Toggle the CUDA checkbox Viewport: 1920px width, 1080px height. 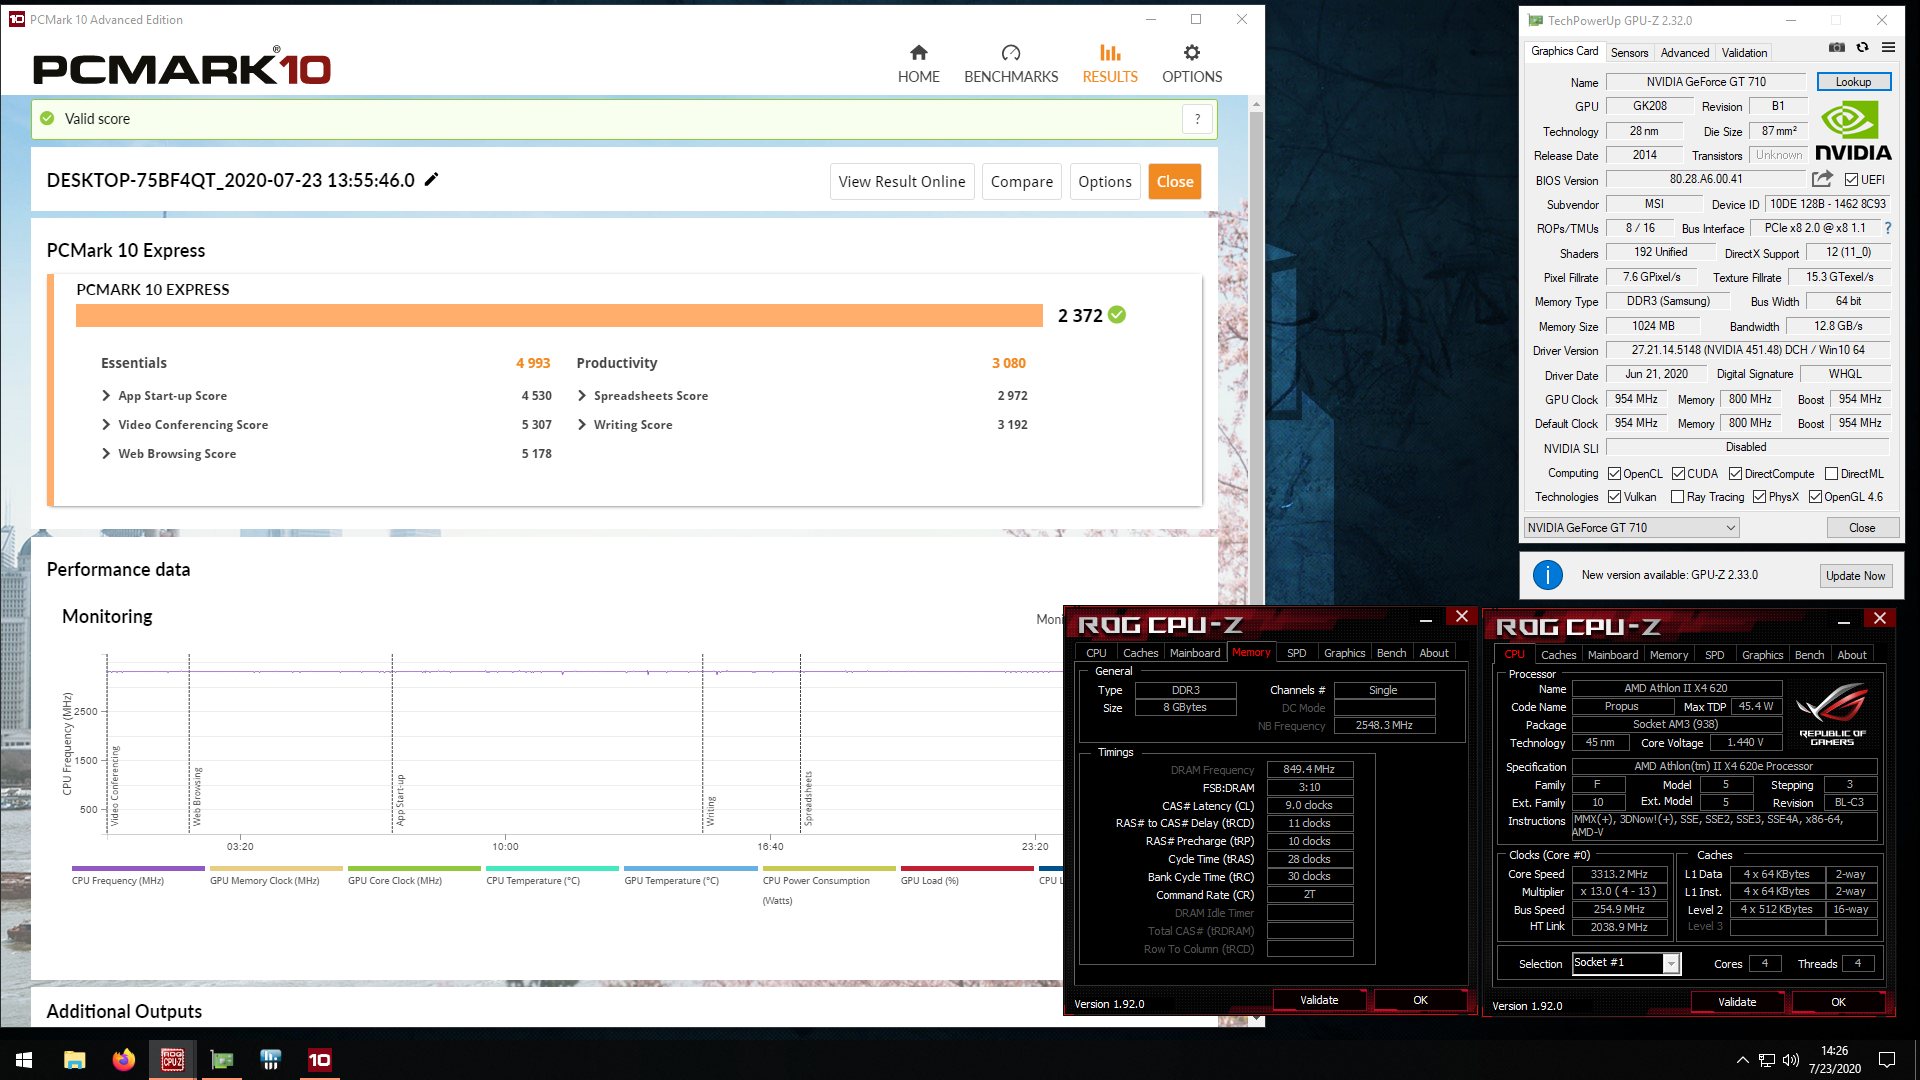tap(1678, 474)
